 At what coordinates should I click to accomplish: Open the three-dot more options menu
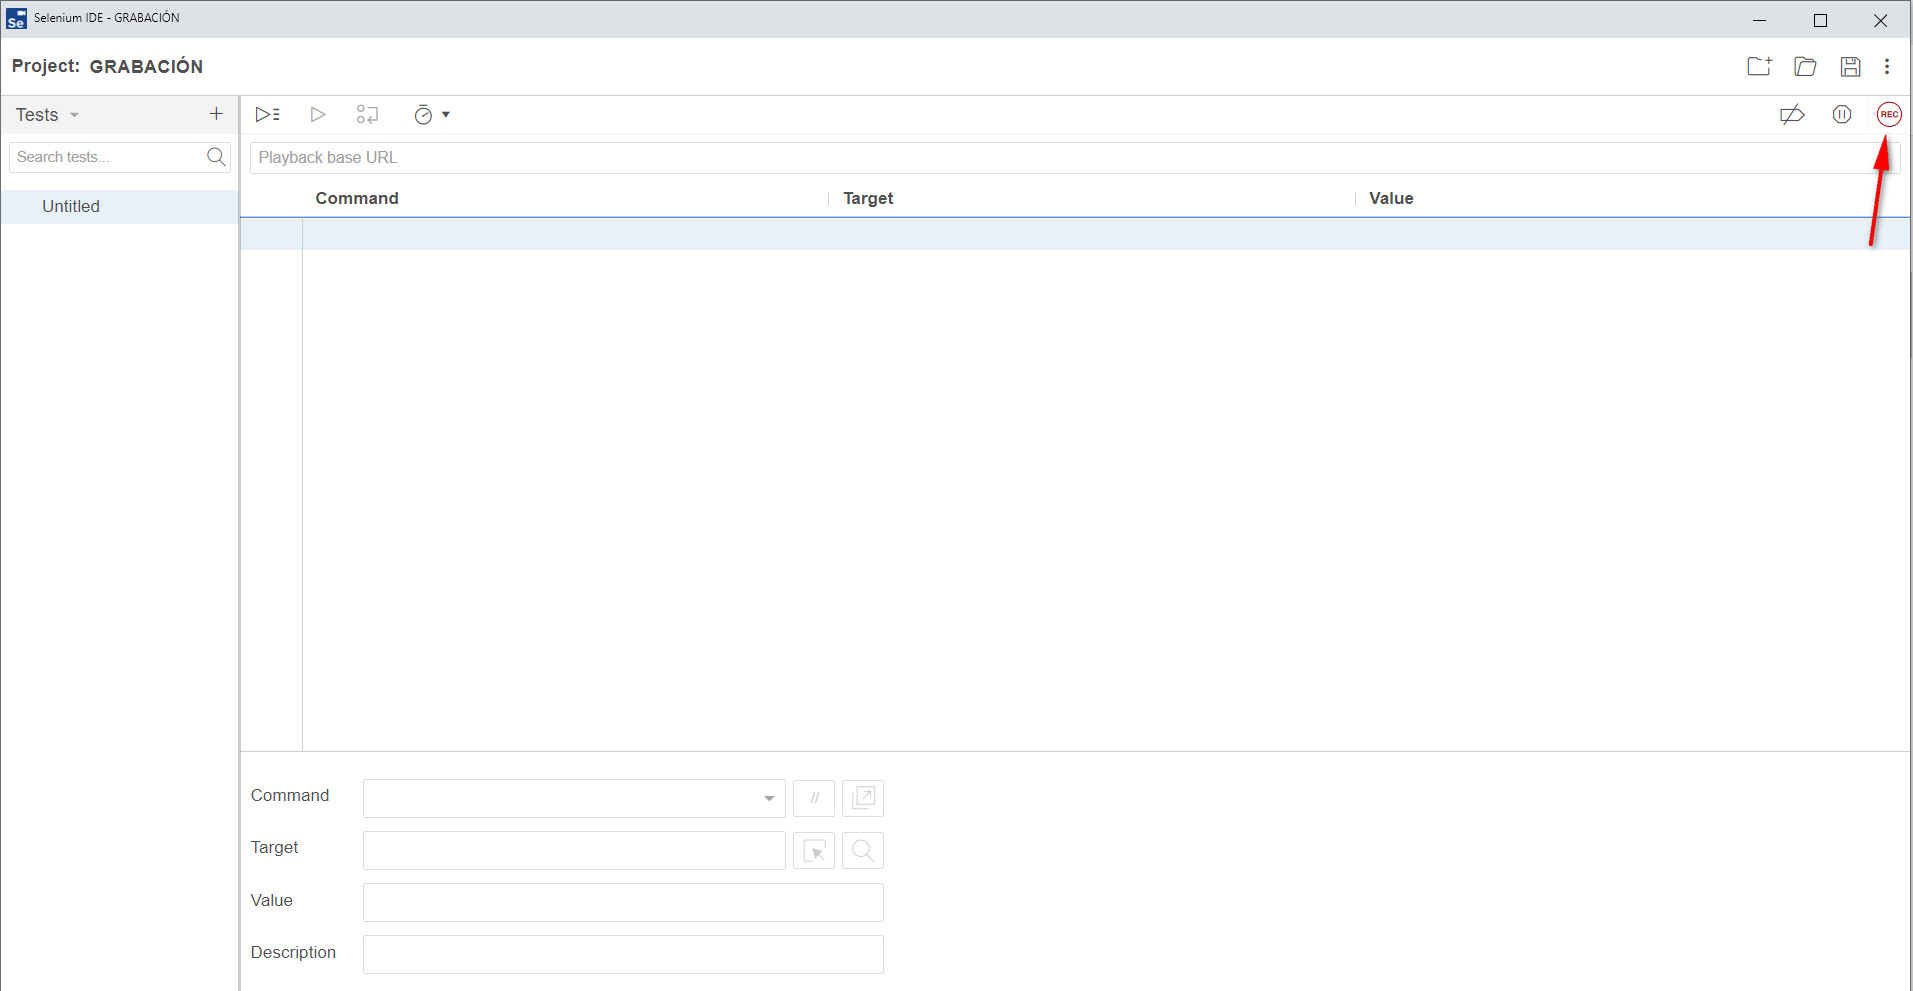point(1887,67)
